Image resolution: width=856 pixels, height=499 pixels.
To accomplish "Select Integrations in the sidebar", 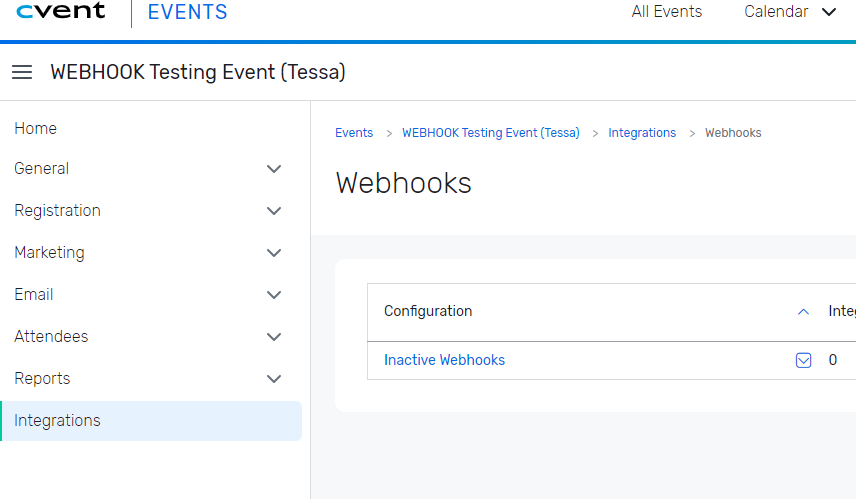I will [x=151, y=421].
